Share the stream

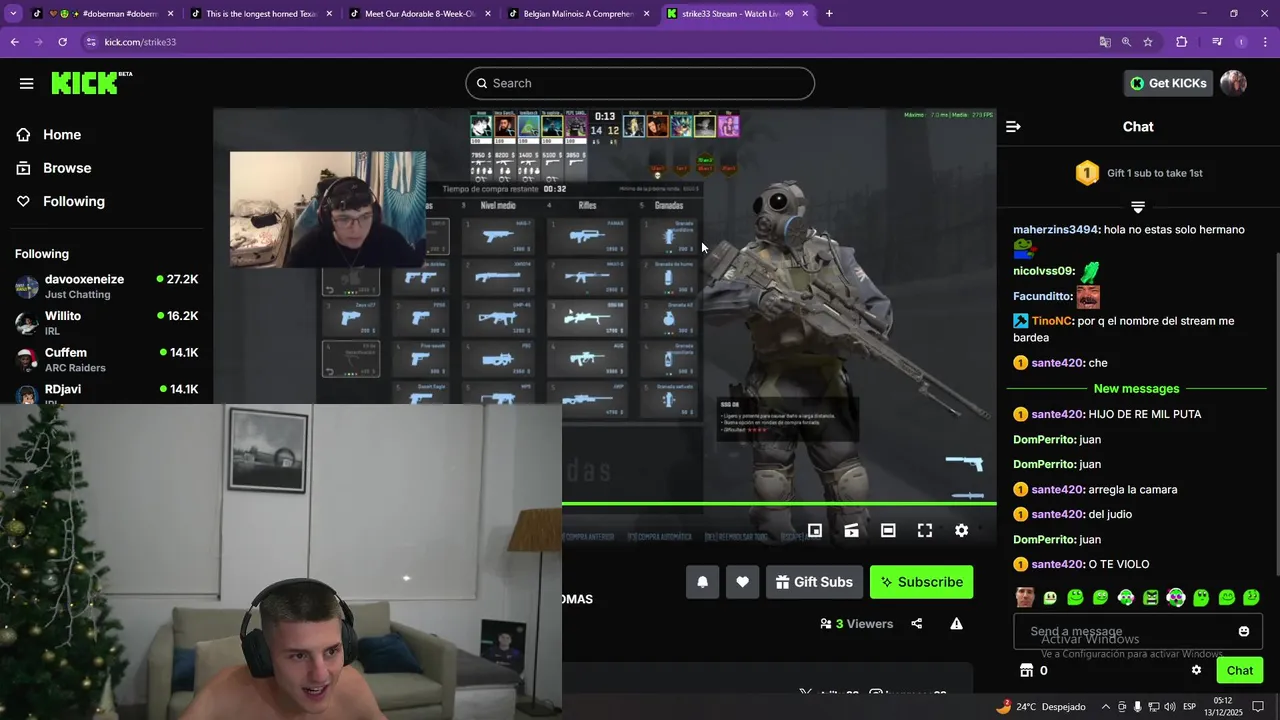point(917,624)
